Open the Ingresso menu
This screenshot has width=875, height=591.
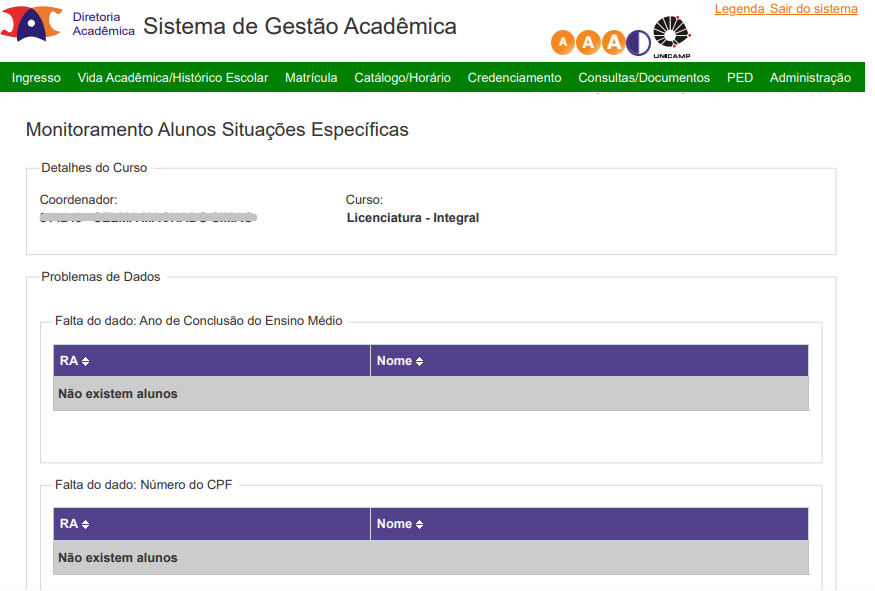[x=36, y=78]
